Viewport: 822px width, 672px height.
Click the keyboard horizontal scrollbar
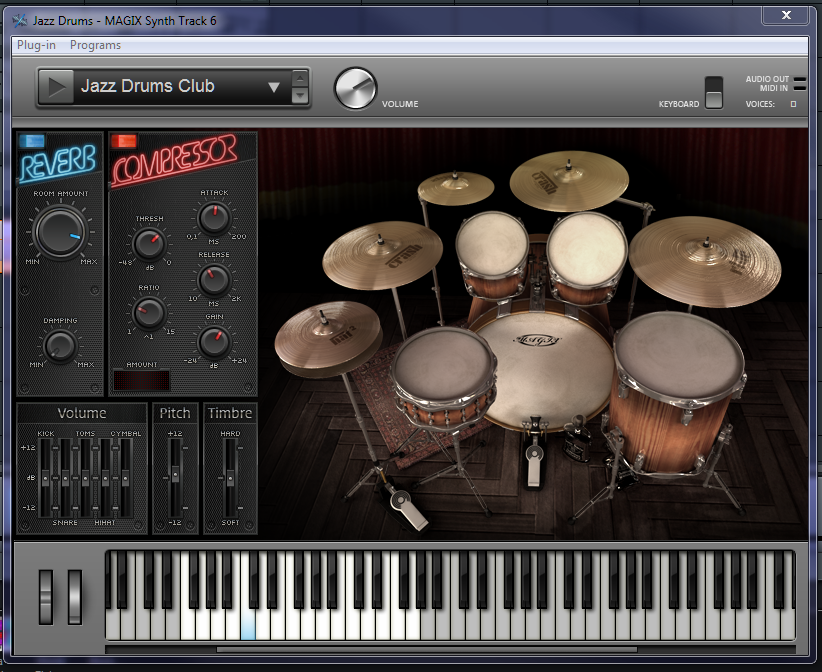427,650
